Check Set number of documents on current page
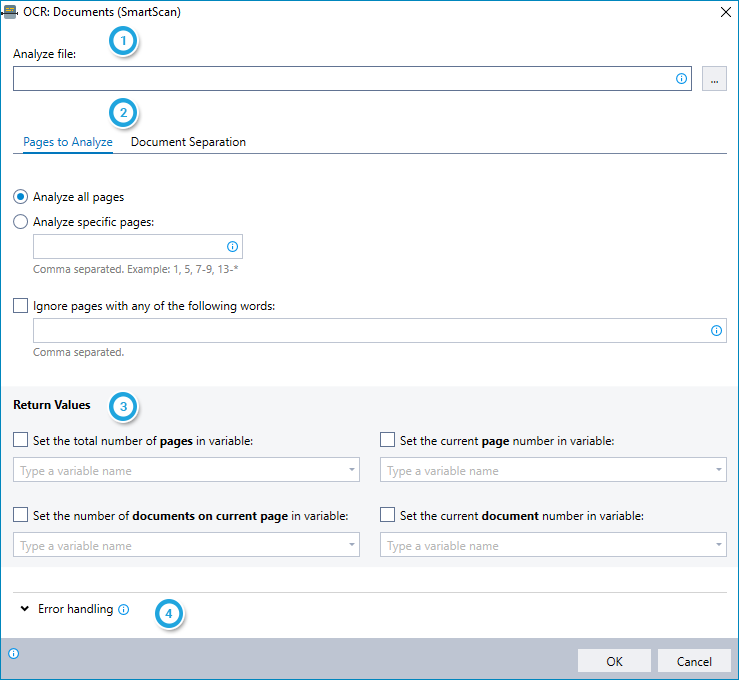 pyautogui.click(x=20, y=515)
